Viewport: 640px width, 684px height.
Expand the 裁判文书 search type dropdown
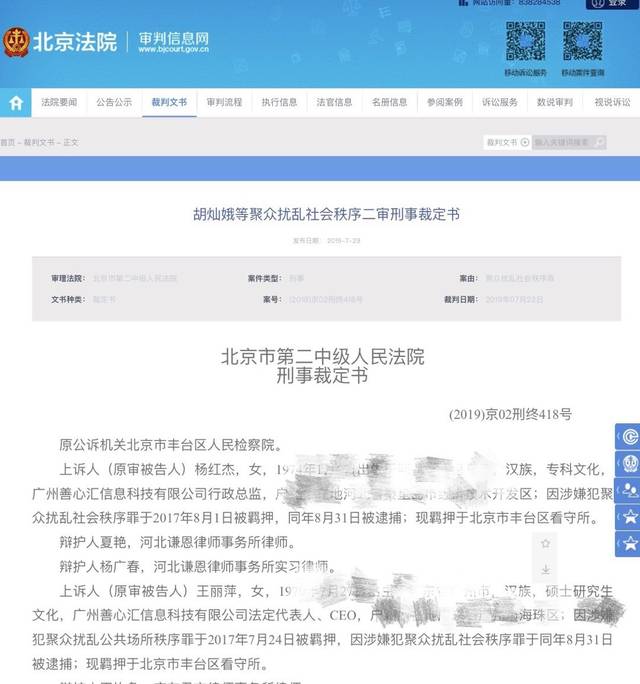(508, 142)
